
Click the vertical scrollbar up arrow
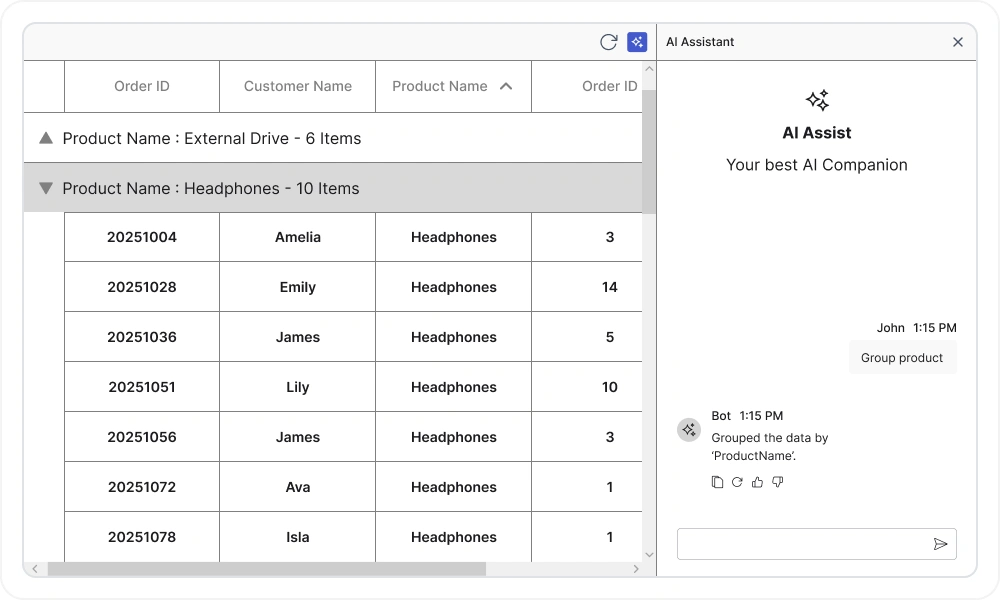pyautogui.click(x=649, y=69)
